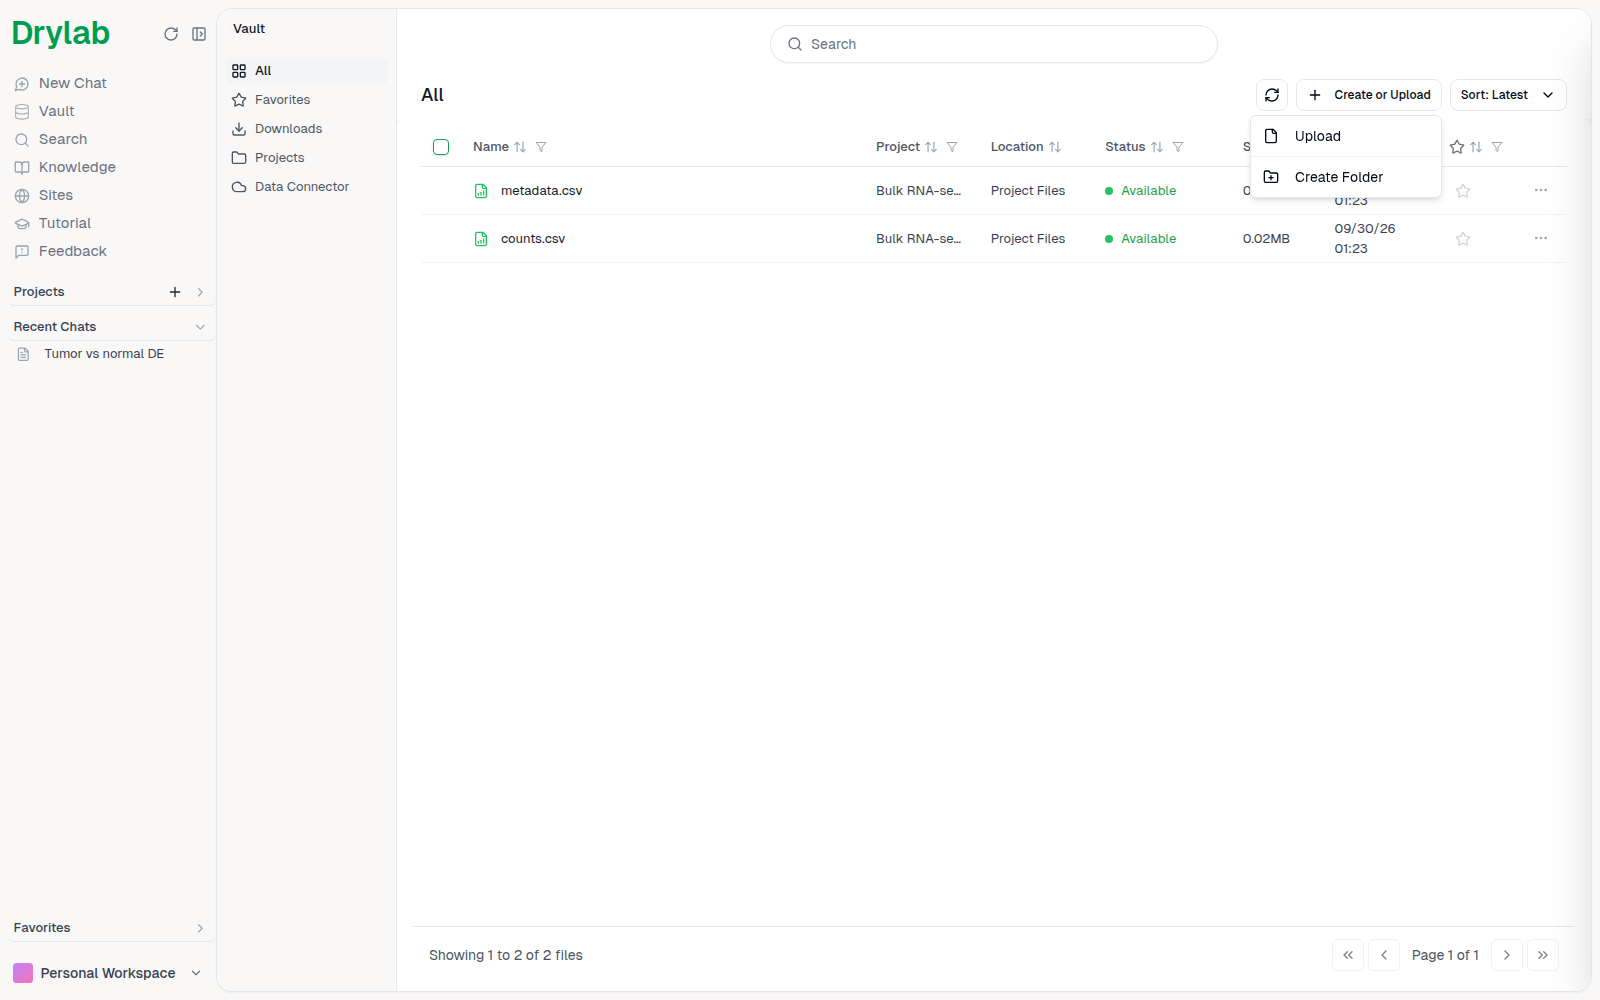Open metadata.csv file
The height and width of the screenshot is (1000, 1600).
[x=541, y=191]
